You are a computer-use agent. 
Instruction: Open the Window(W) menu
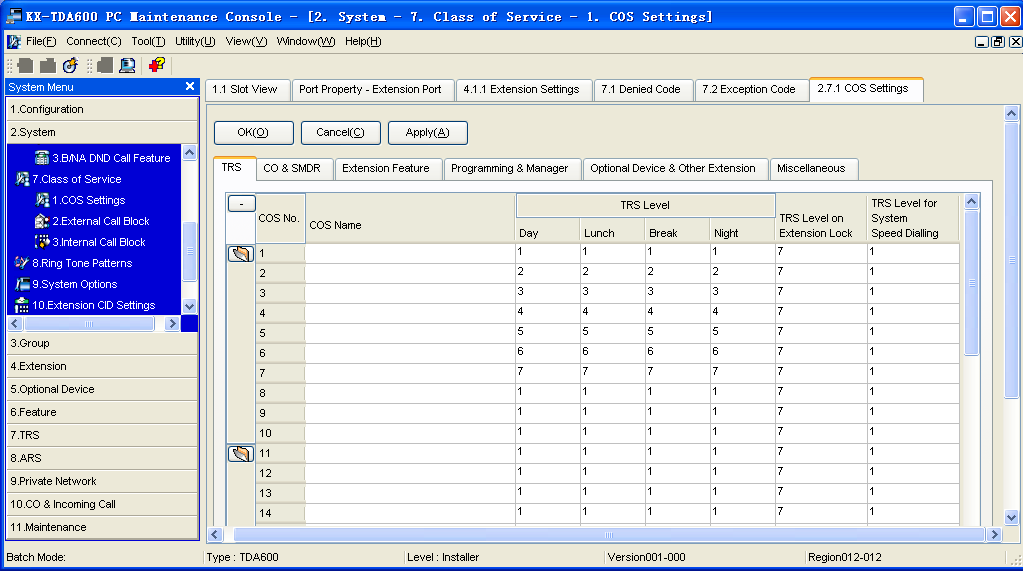(306, 41)
